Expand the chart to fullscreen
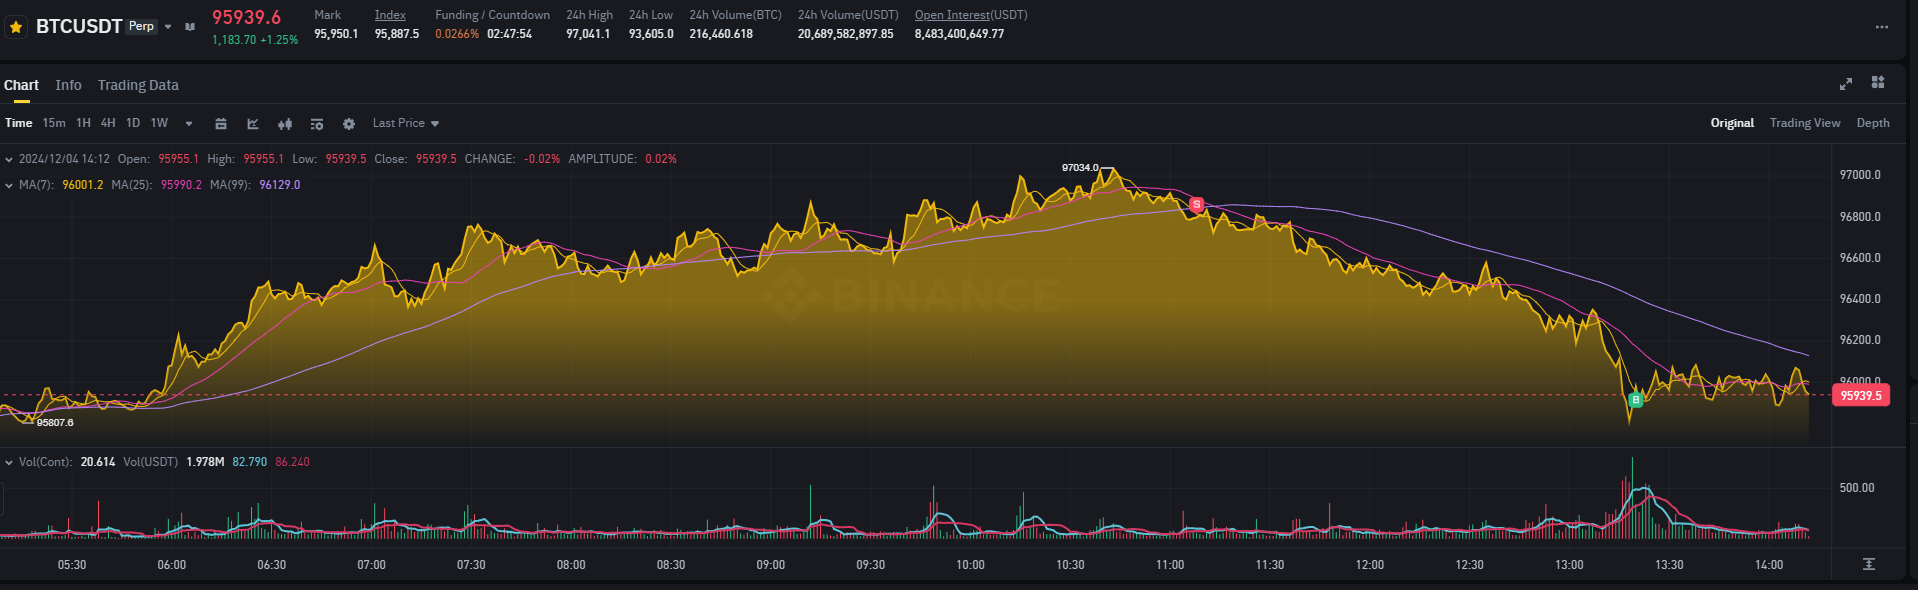This screenshot has height=590, width=1918. tap(1846, 84)
